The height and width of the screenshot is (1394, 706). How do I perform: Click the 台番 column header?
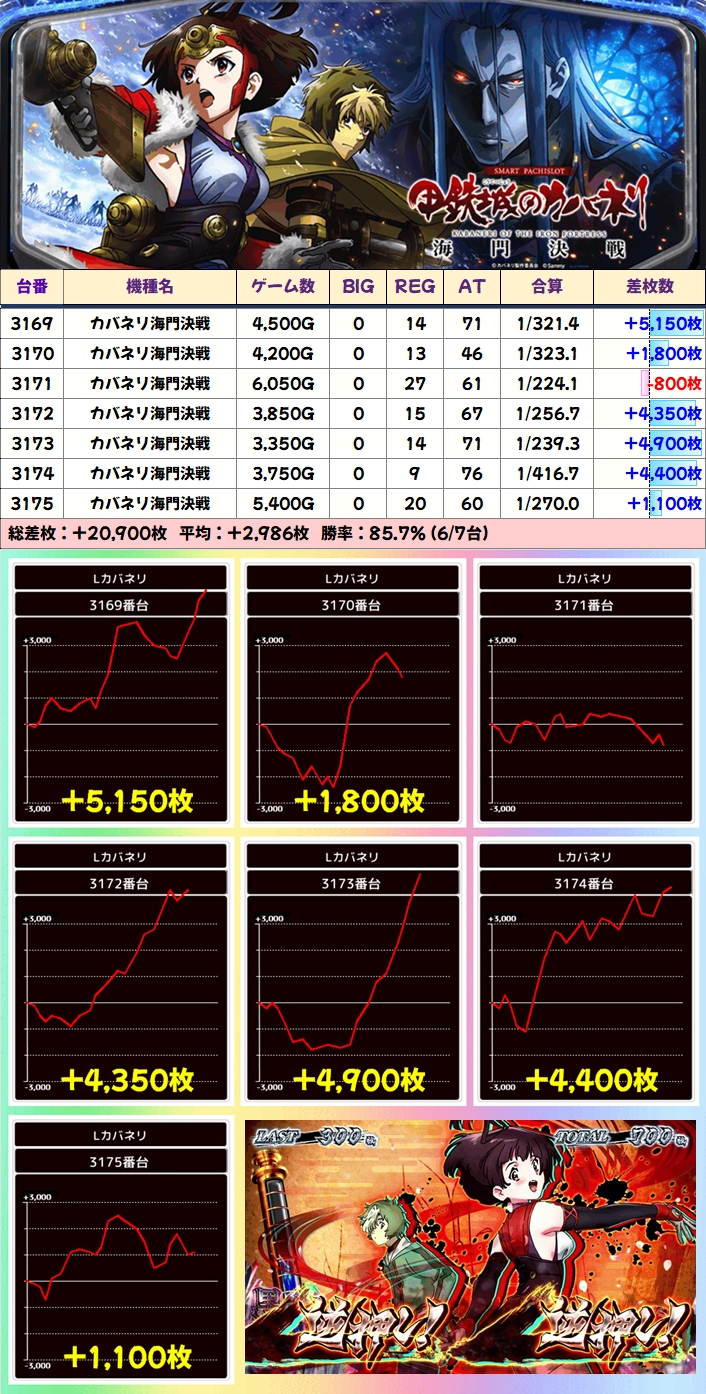click(32, 287)
